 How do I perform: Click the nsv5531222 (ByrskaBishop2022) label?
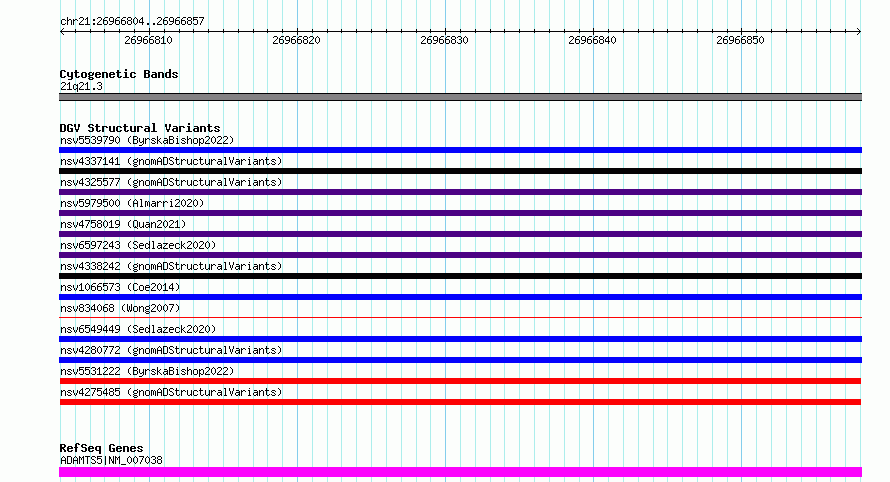[147, 371]
